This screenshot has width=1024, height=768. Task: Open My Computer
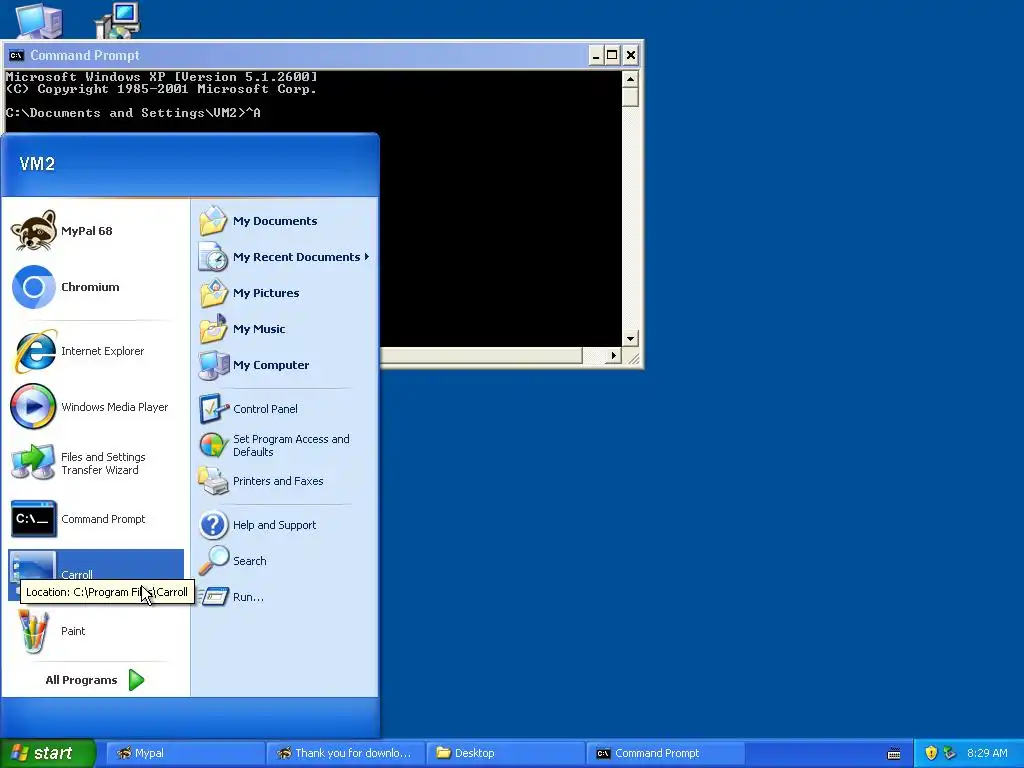(x=284, y=364)
